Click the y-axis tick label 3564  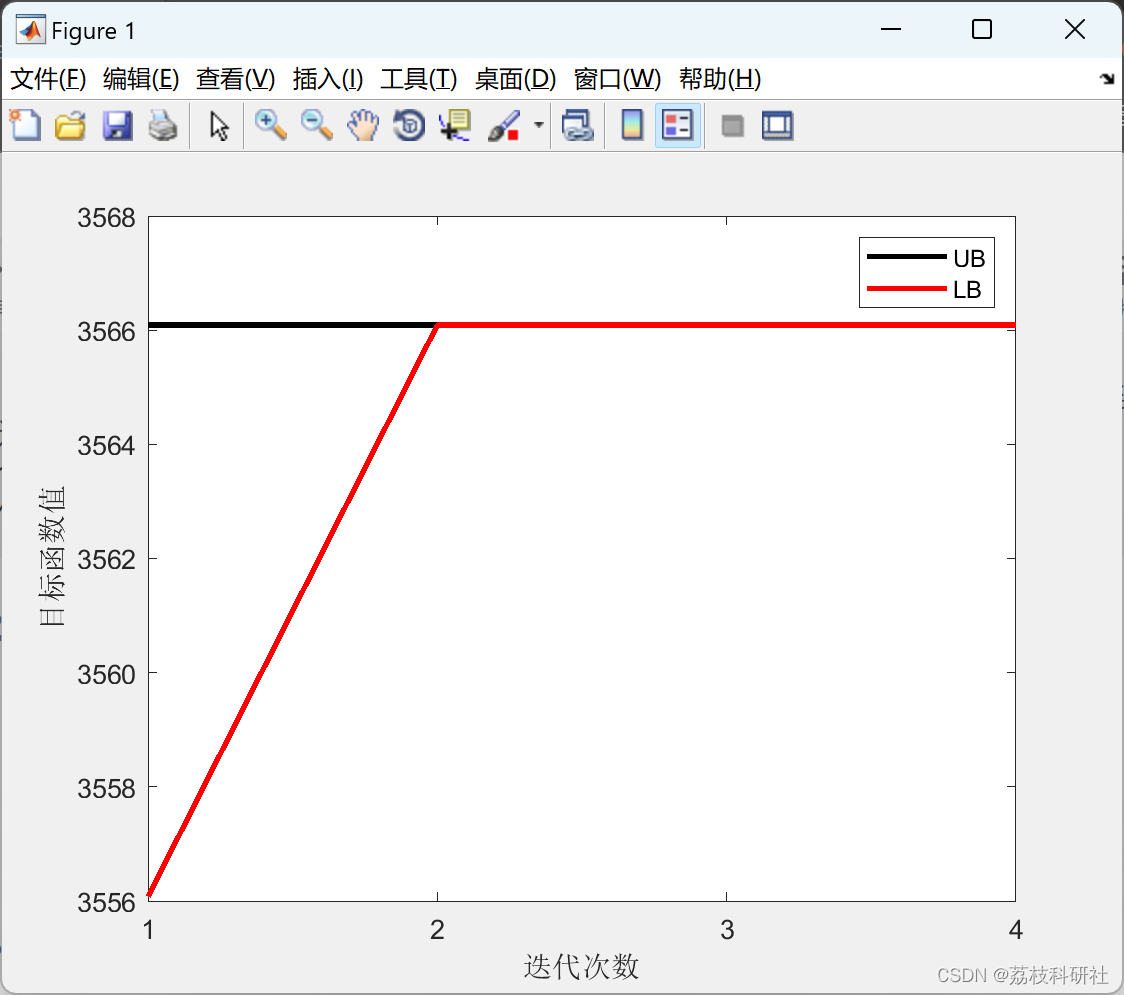pyautogui.click(x=106, y=446)
